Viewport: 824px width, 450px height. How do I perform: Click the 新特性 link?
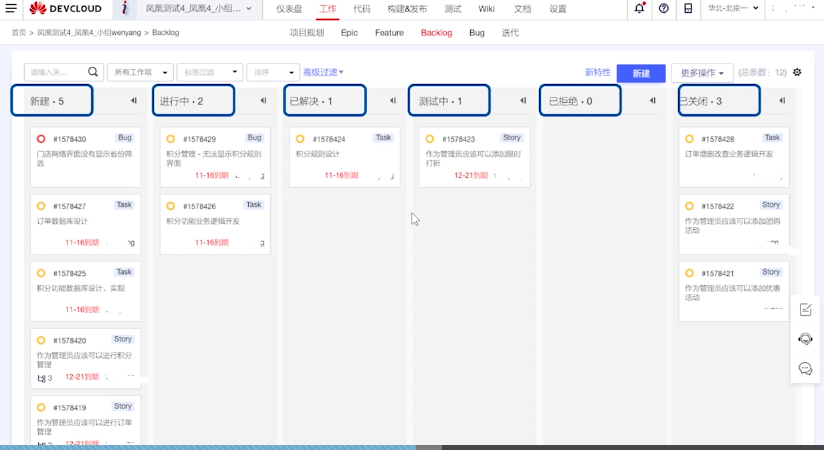pyautogui.click(x=598, y=73)
